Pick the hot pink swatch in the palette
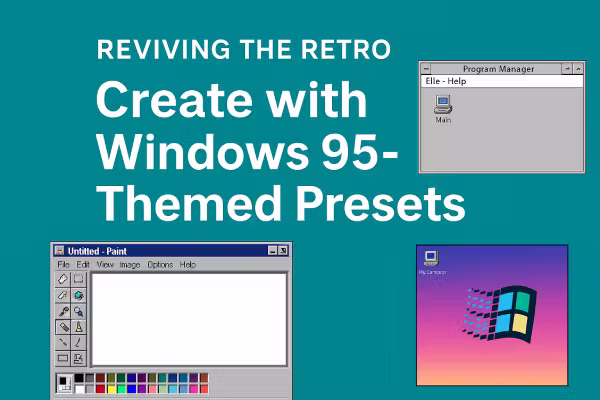This screenshot has height=400, width=600. coord(194,389)
